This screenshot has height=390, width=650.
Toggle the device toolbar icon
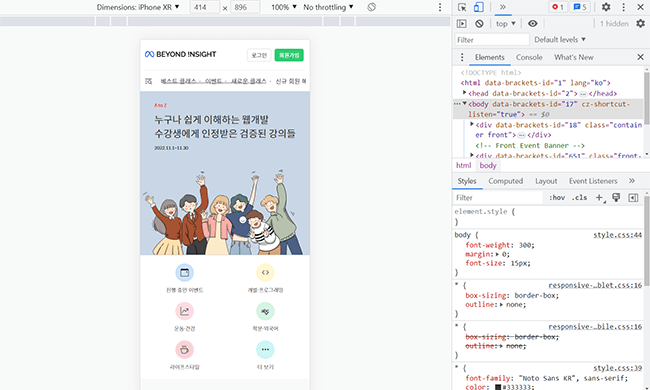click(478, 7)
